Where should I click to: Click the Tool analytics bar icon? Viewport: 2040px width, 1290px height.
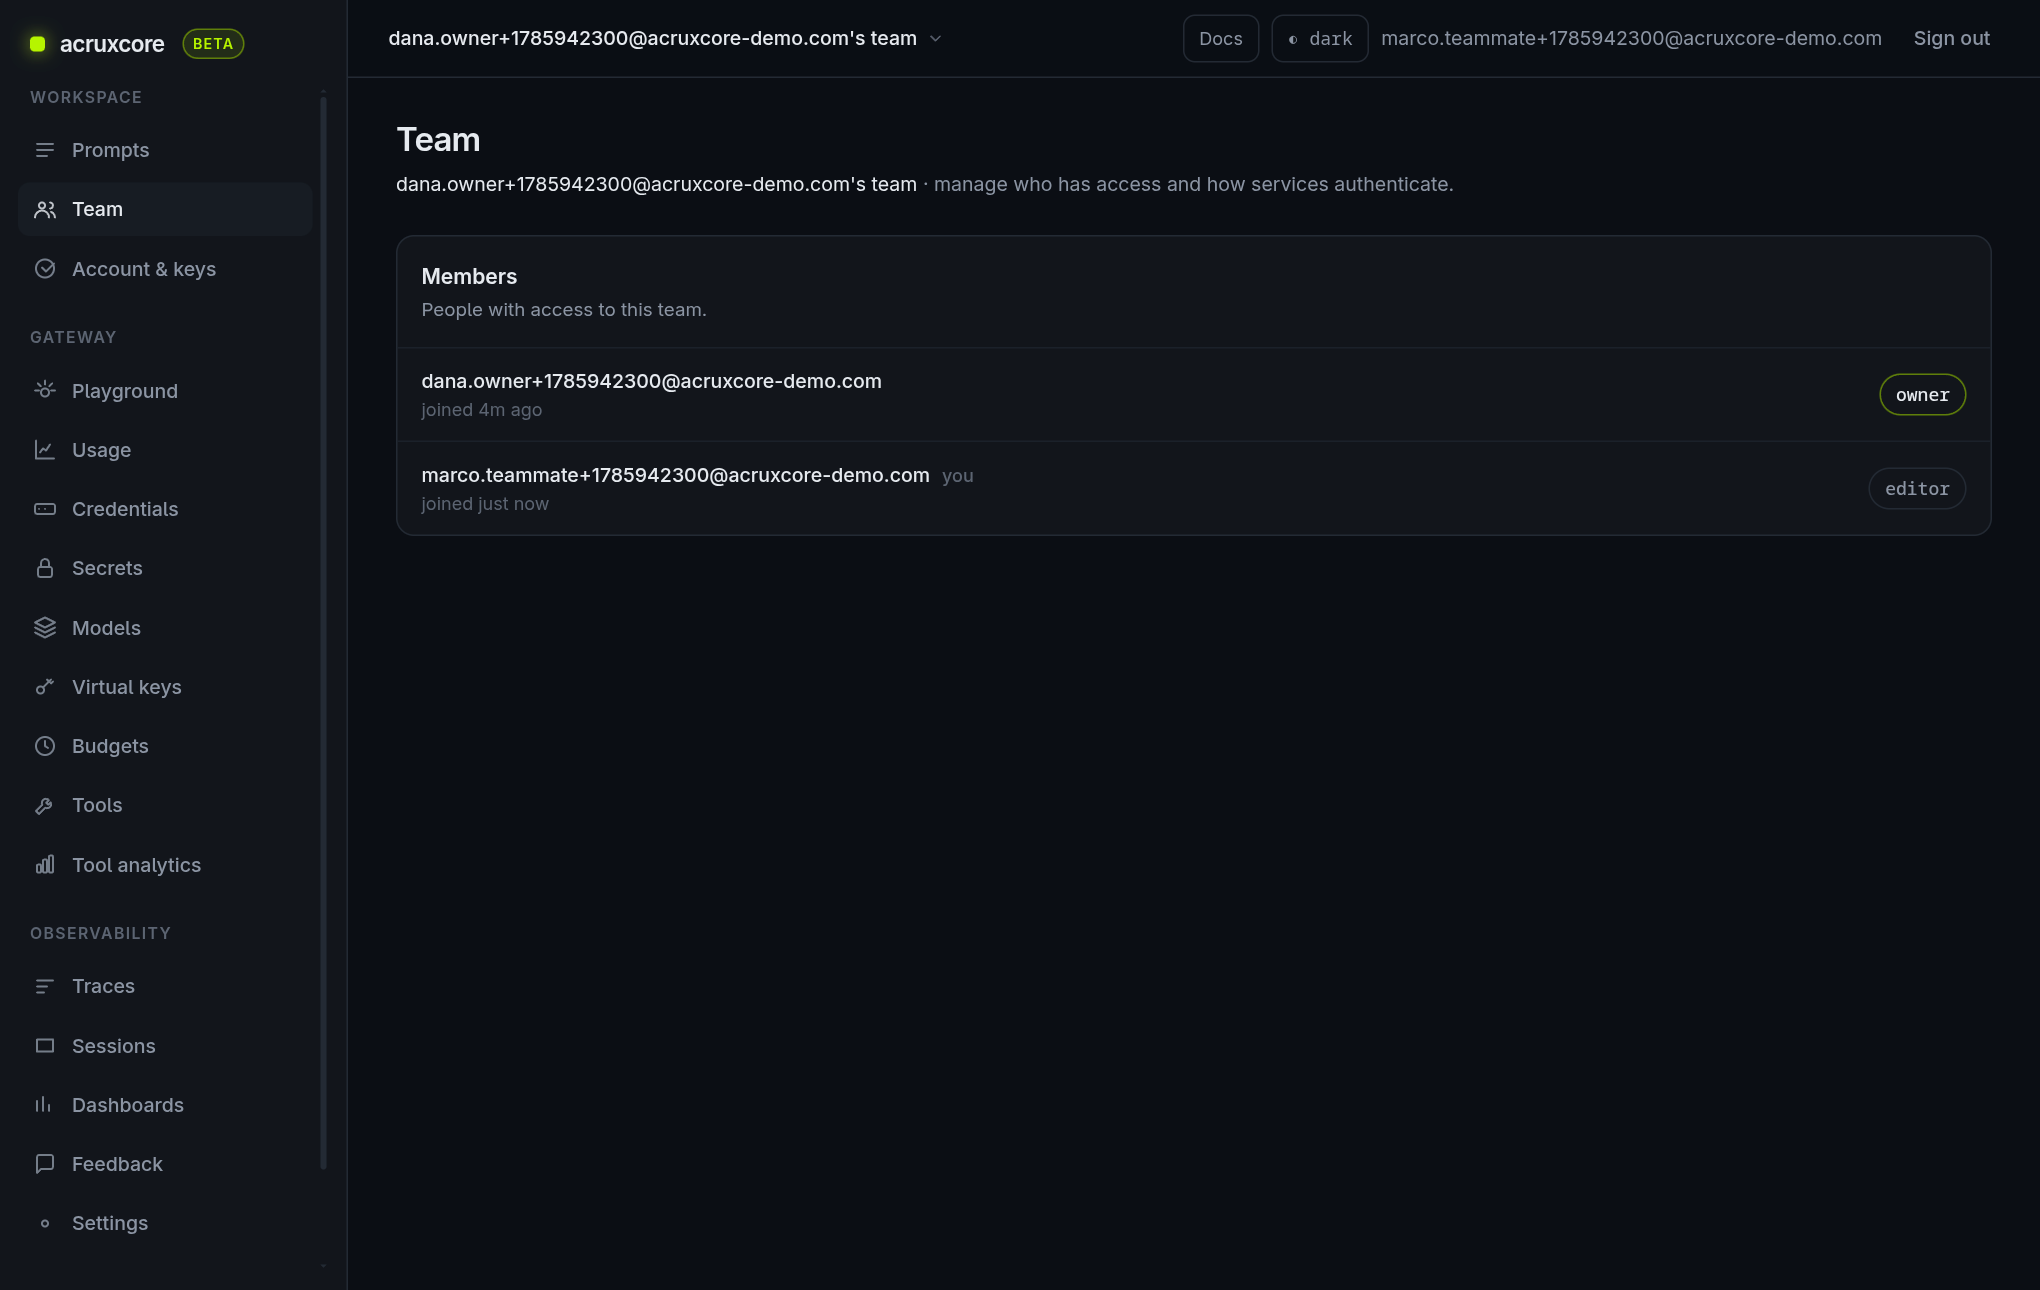tap(45, 865)
